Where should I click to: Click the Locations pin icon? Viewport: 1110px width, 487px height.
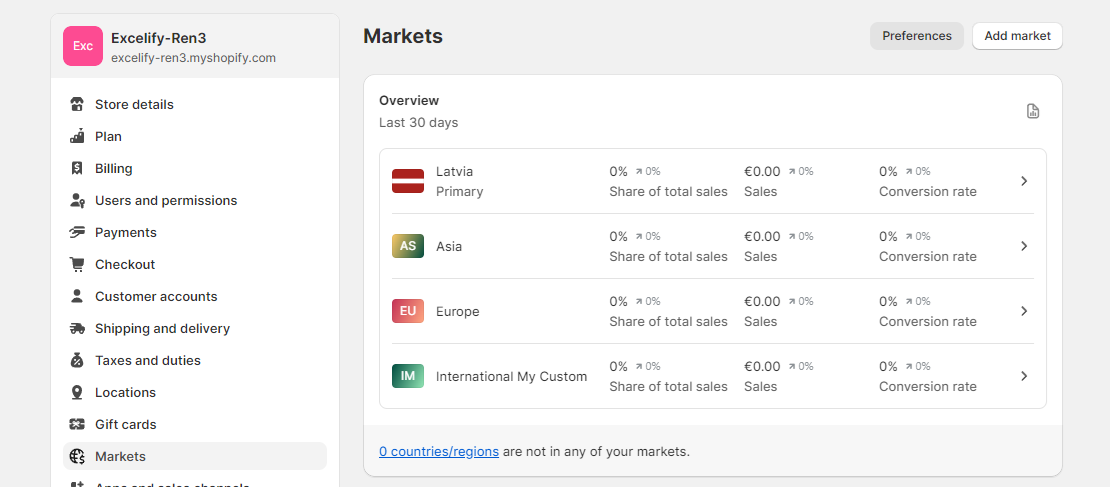click(77, 393)
